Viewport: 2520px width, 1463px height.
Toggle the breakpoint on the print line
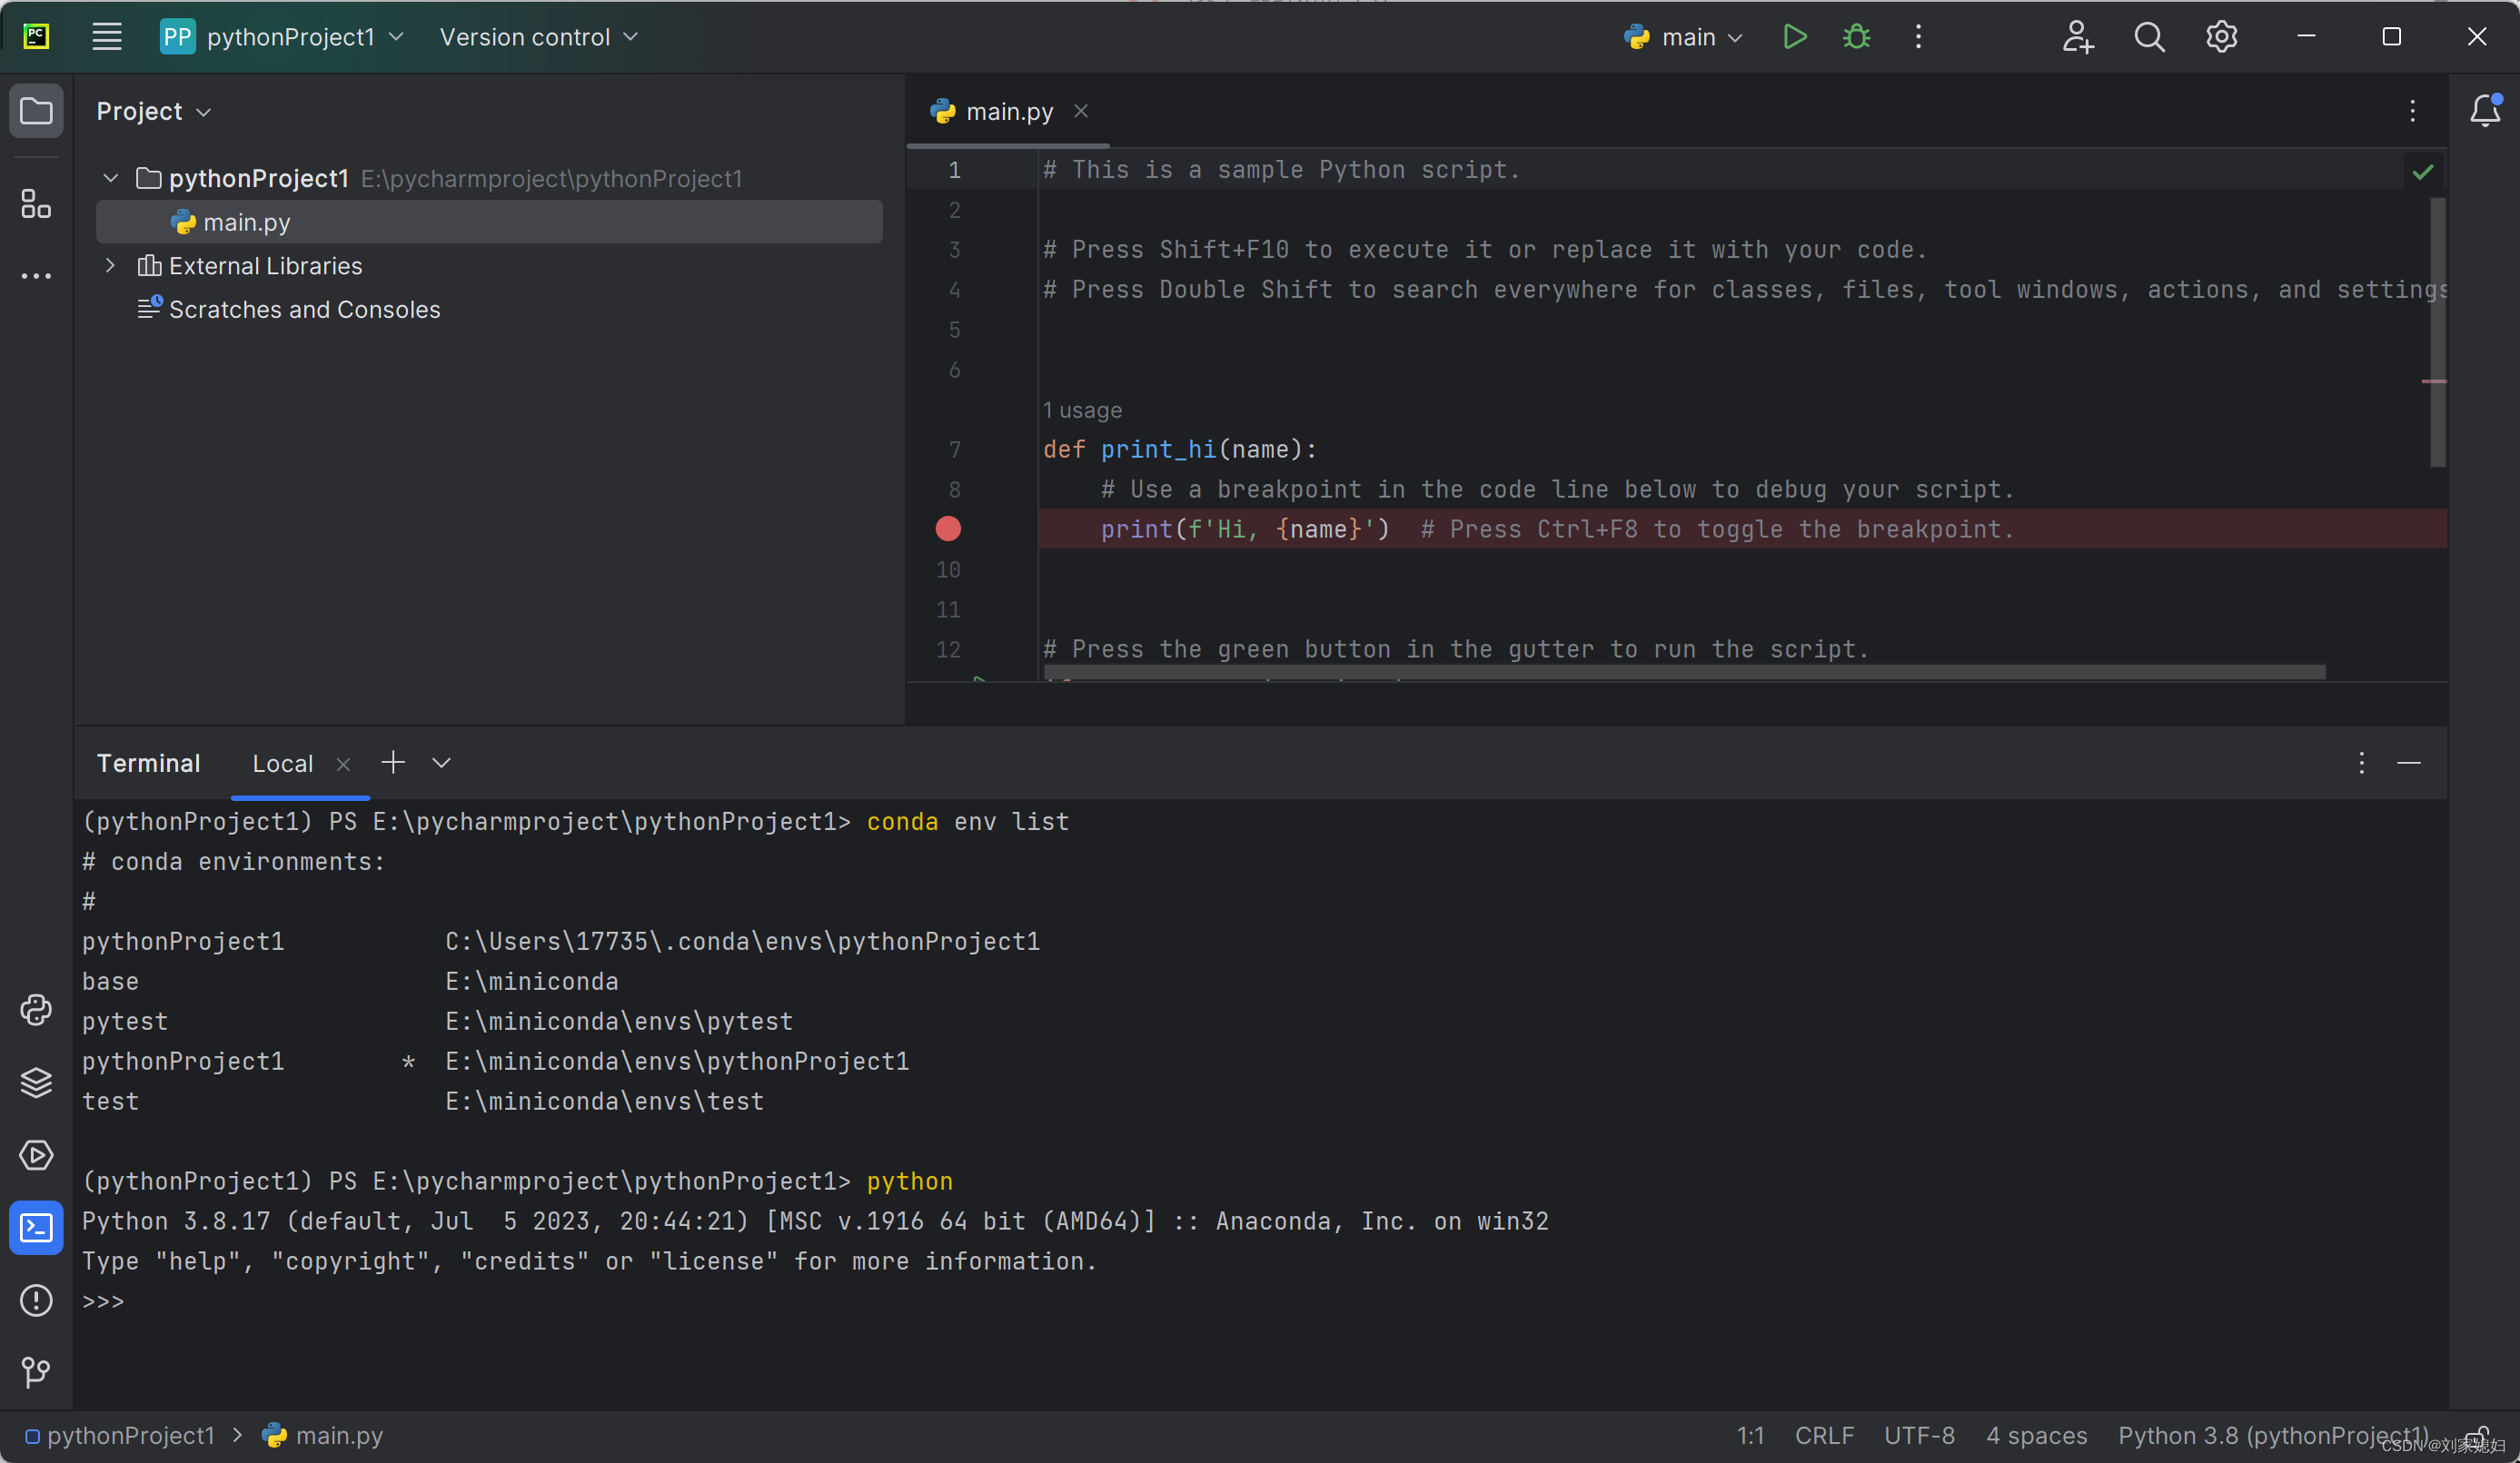pos(948,529)
